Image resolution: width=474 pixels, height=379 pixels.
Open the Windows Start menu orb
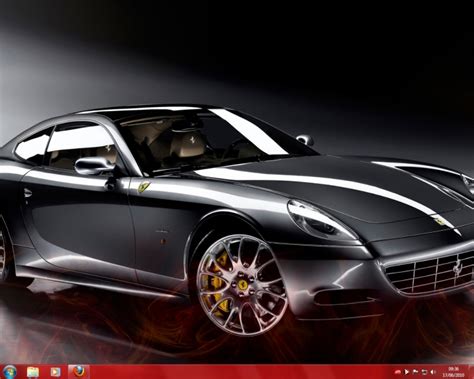coord(9,372)
